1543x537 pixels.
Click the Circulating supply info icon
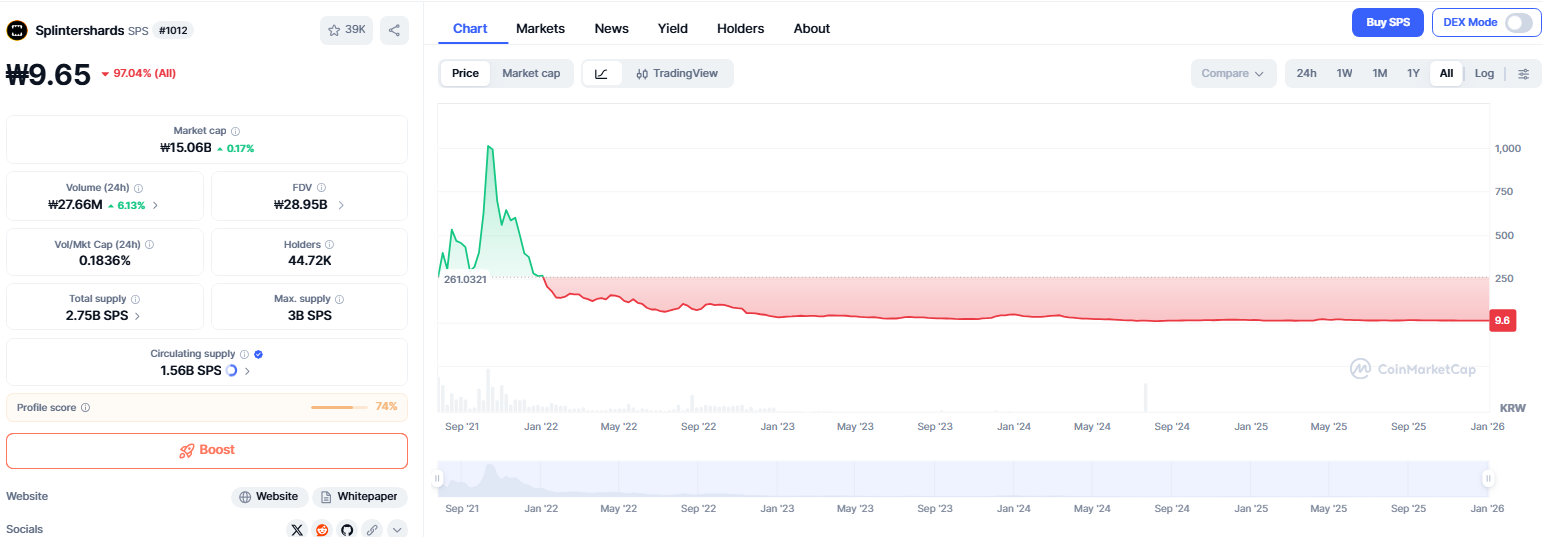pyautogui.click(x=244, y=354)
